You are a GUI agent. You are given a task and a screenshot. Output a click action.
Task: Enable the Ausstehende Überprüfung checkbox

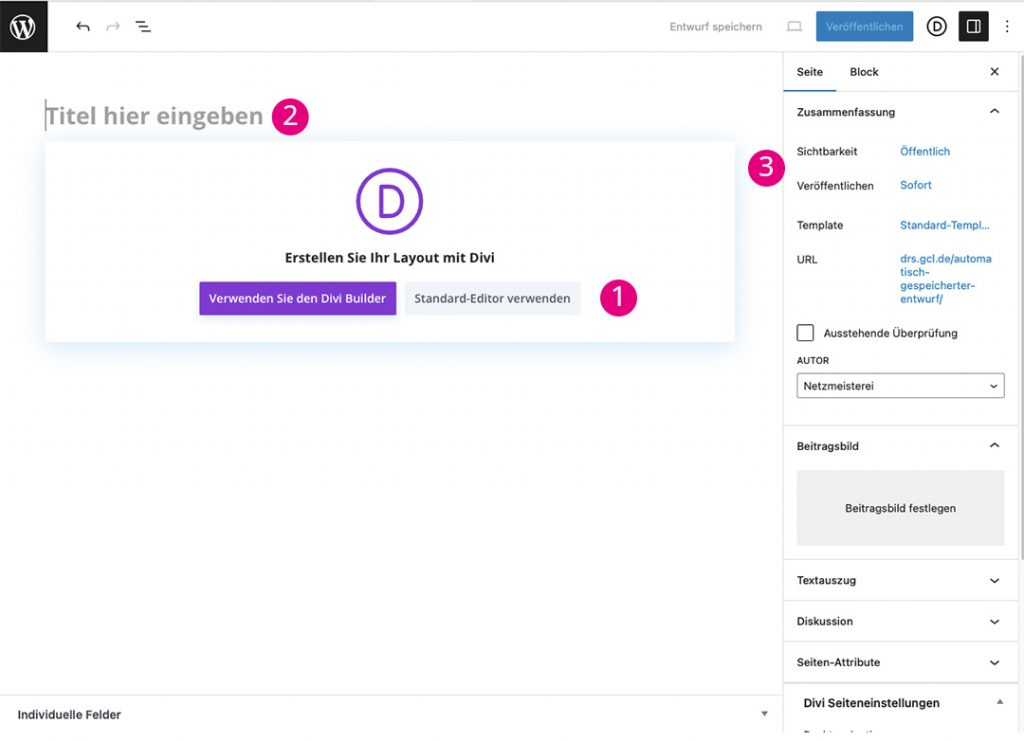(805, 333)
